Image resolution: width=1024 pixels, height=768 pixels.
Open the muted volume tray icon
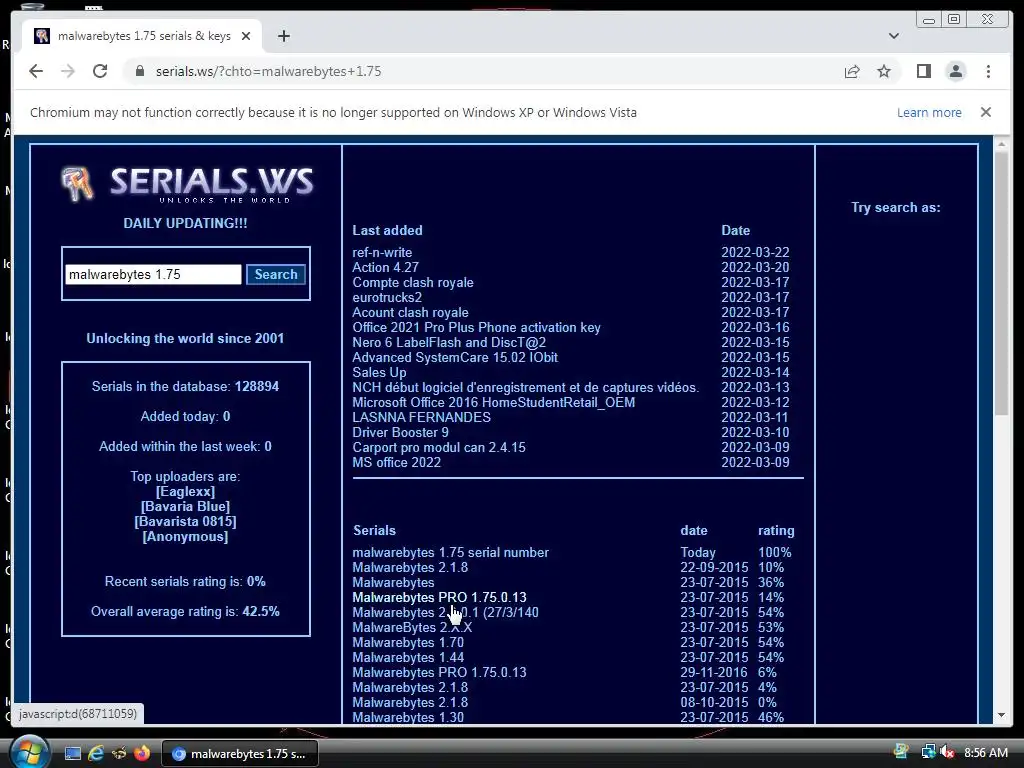tap(947, 752)
